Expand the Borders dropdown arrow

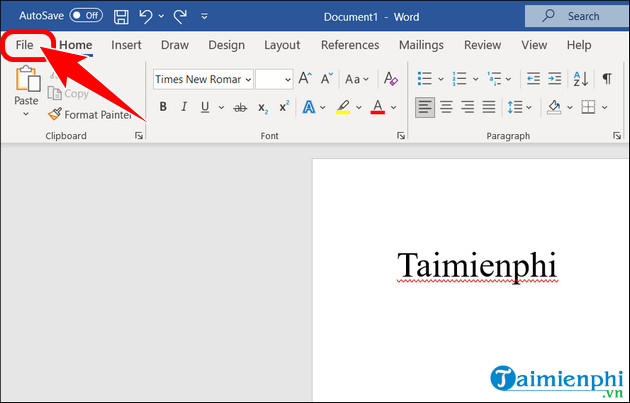click(x=605, y=107)
